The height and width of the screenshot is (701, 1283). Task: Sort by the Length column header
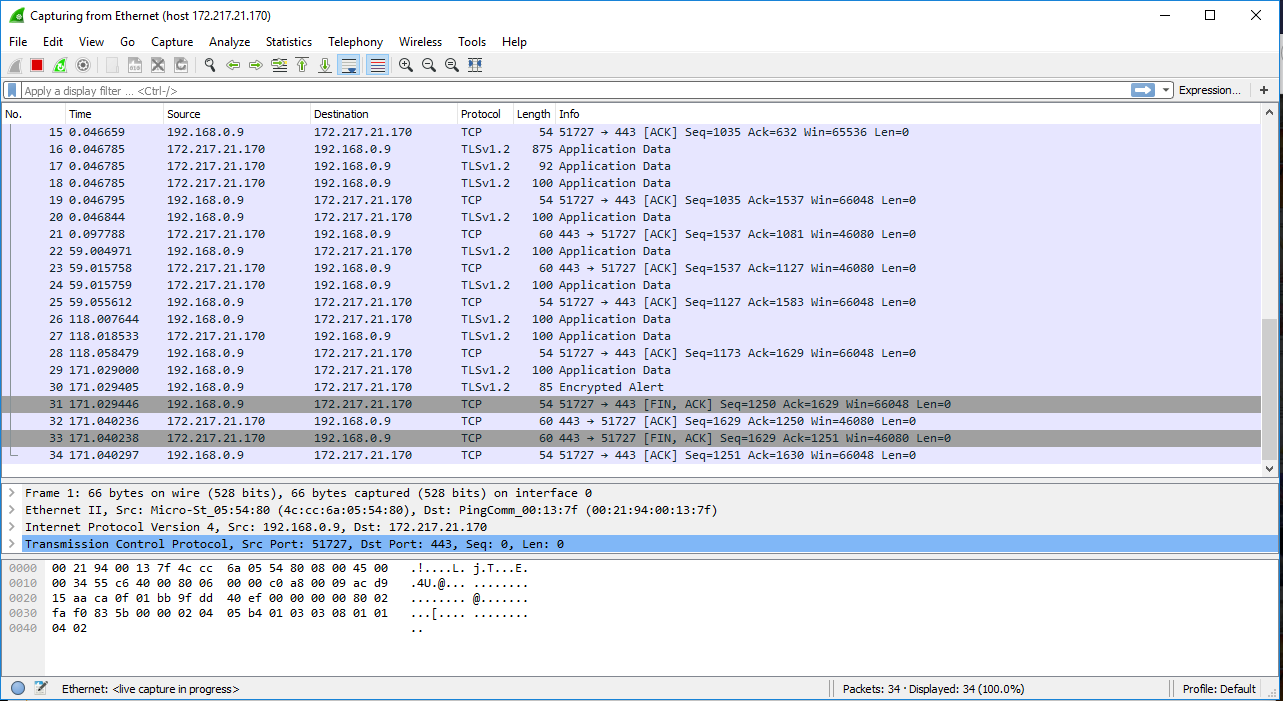(x=534, y=114)
